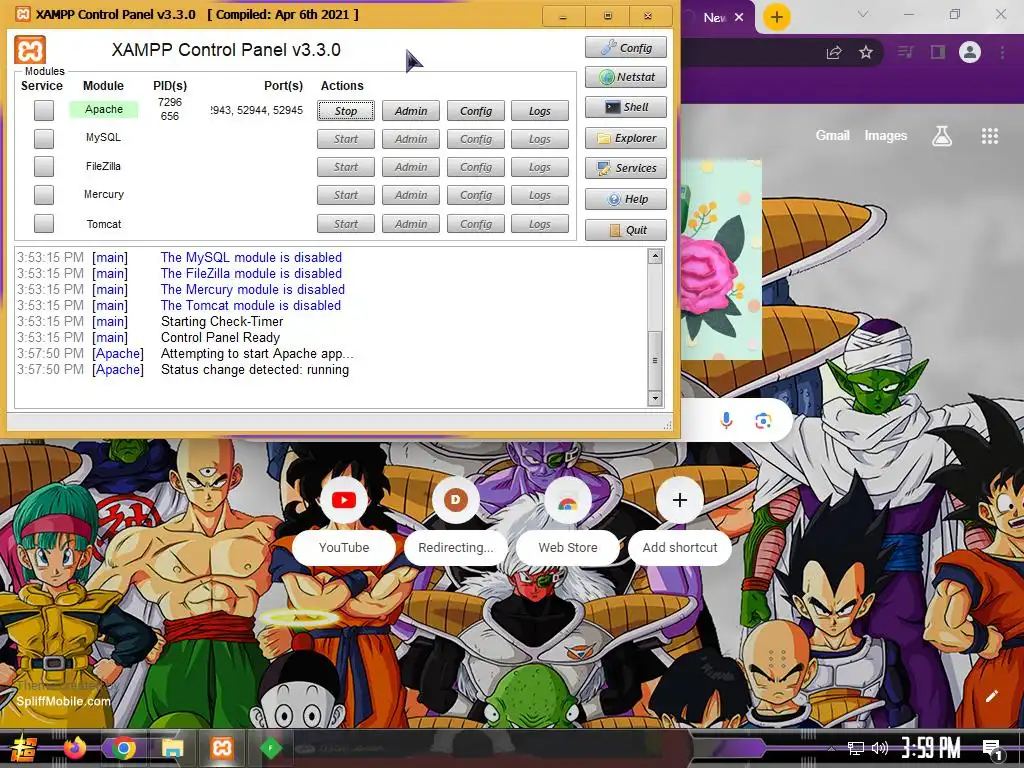Open Gmail link on New Tab page

(833, 135)
